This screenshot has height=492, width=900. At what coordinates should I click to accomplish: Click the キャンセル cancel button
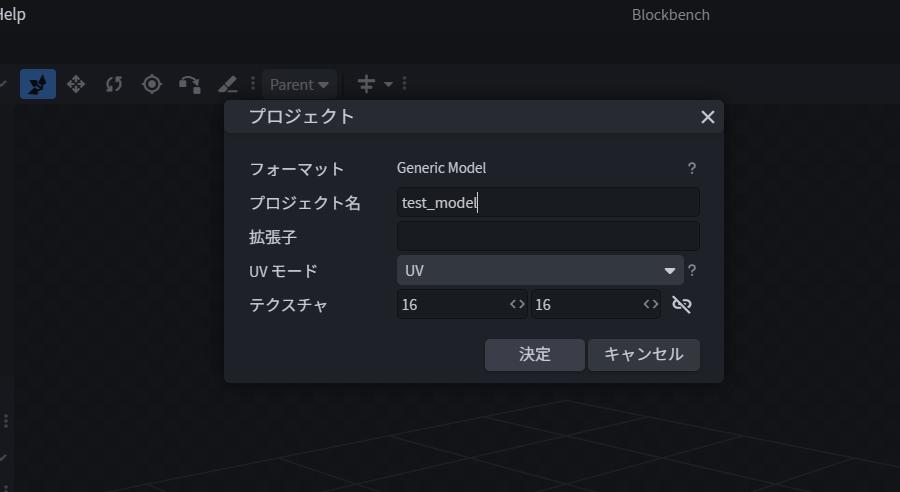pos(644,354)
